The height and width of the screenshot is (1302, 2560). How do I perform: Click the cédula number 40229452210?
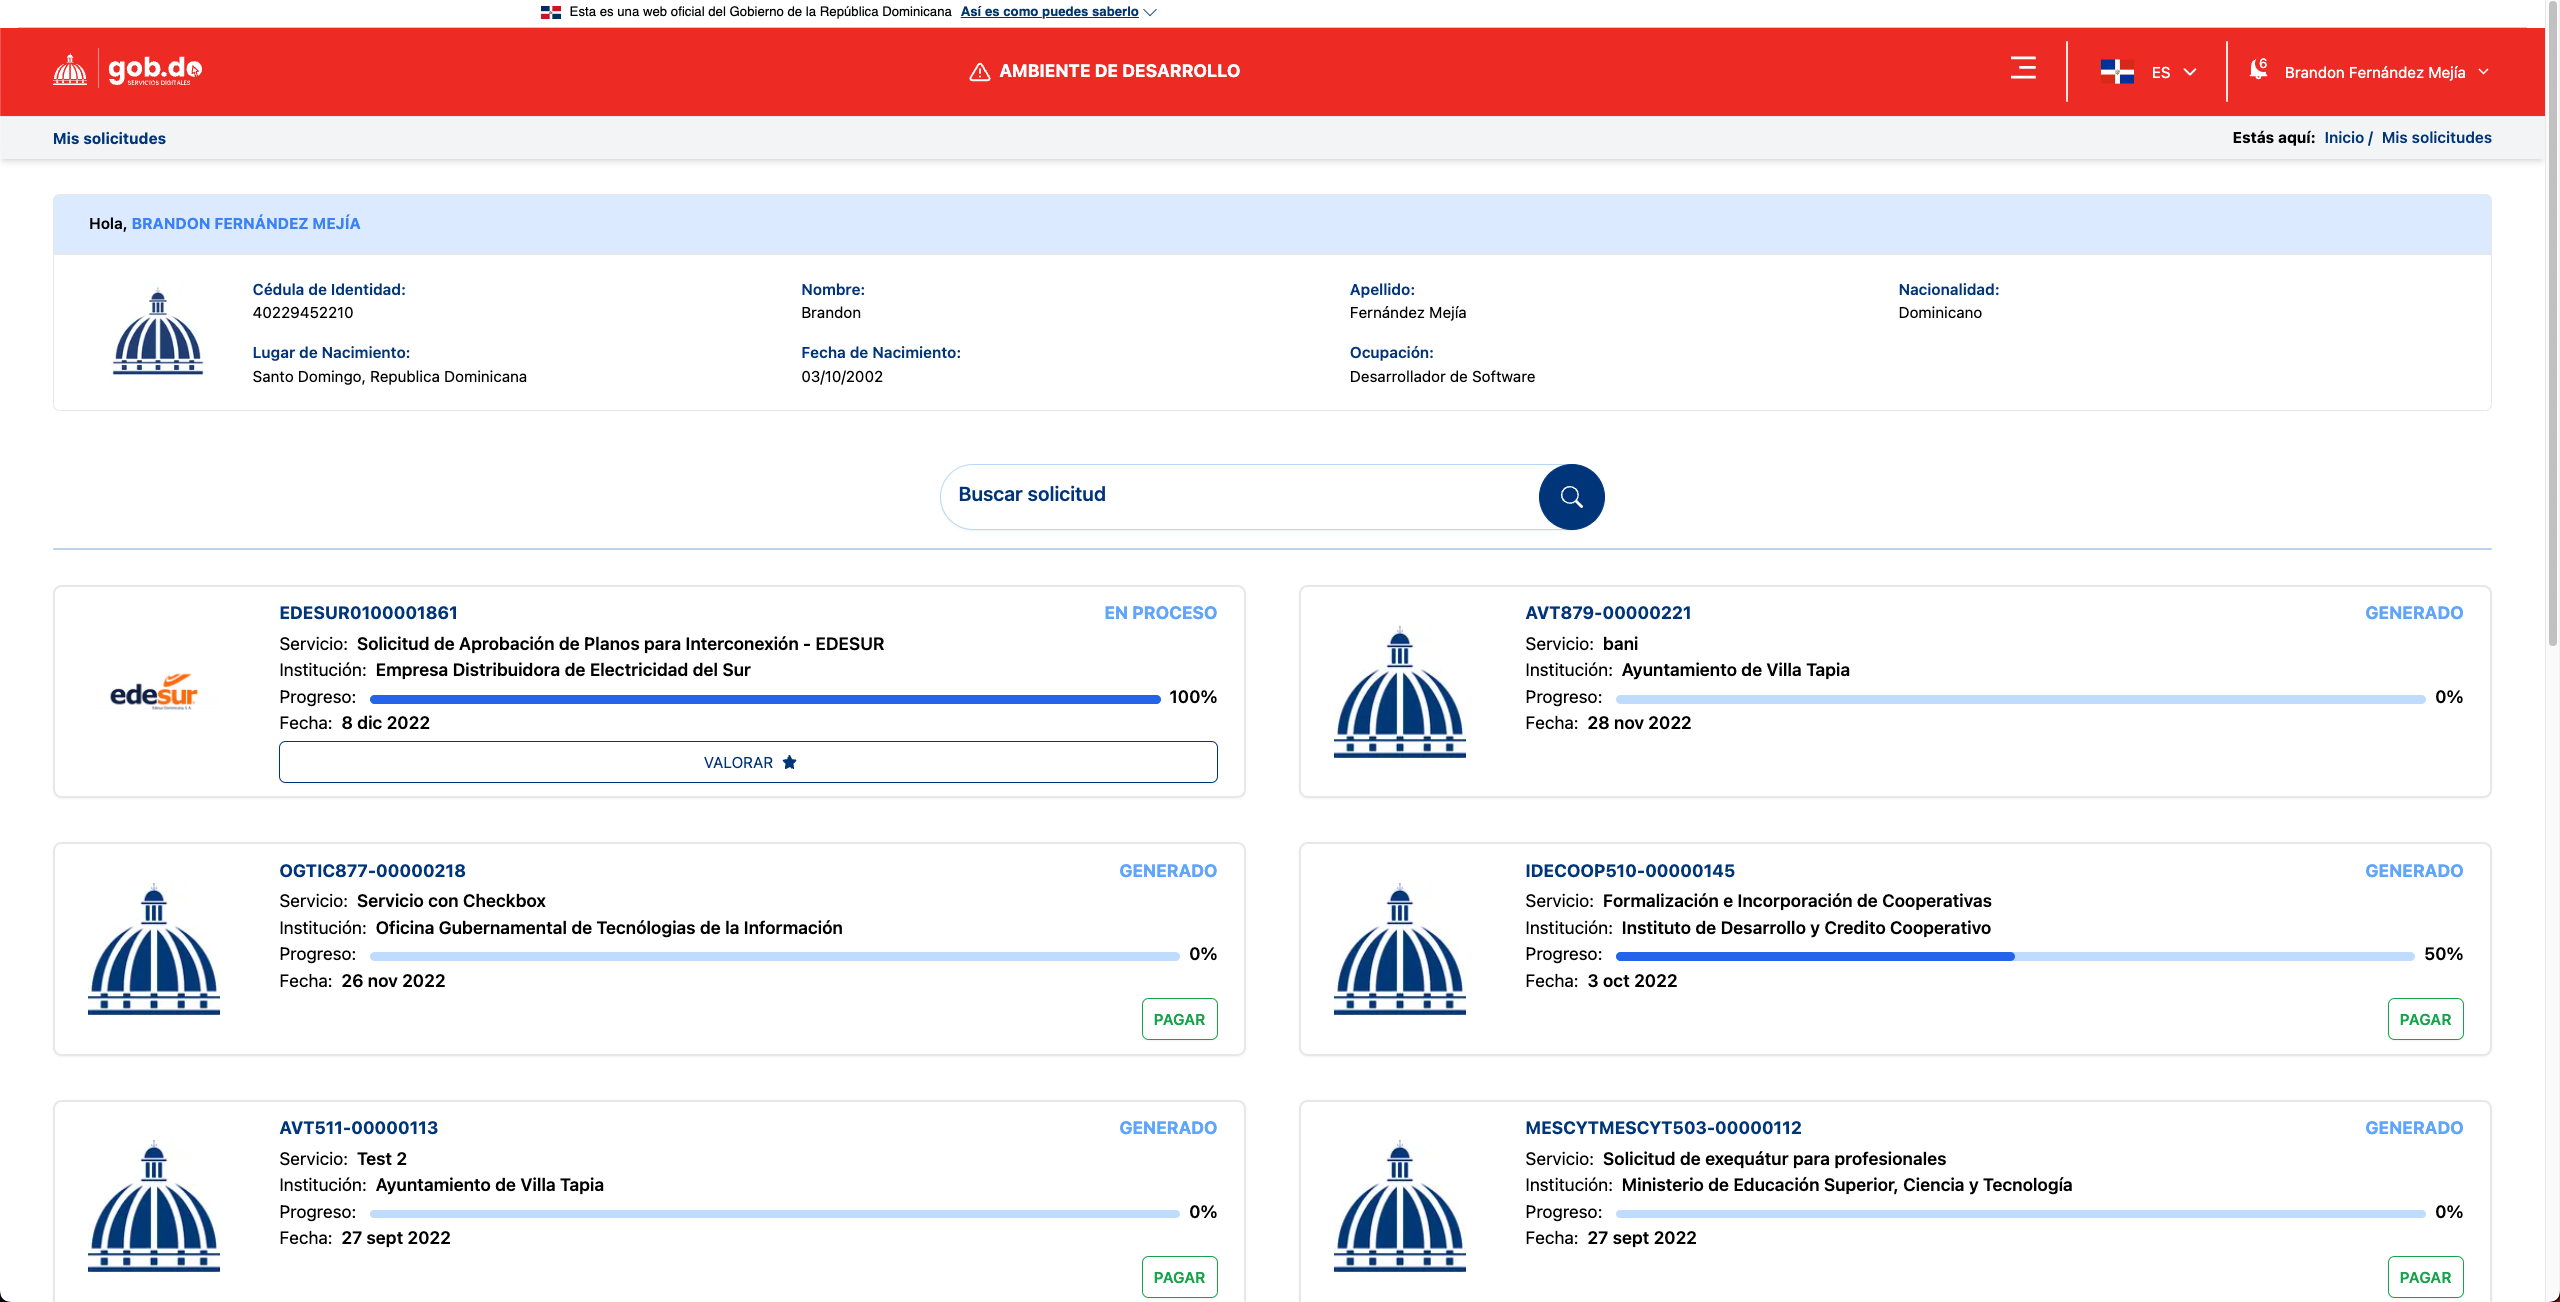pyautogui.click(x=303, y=313)
